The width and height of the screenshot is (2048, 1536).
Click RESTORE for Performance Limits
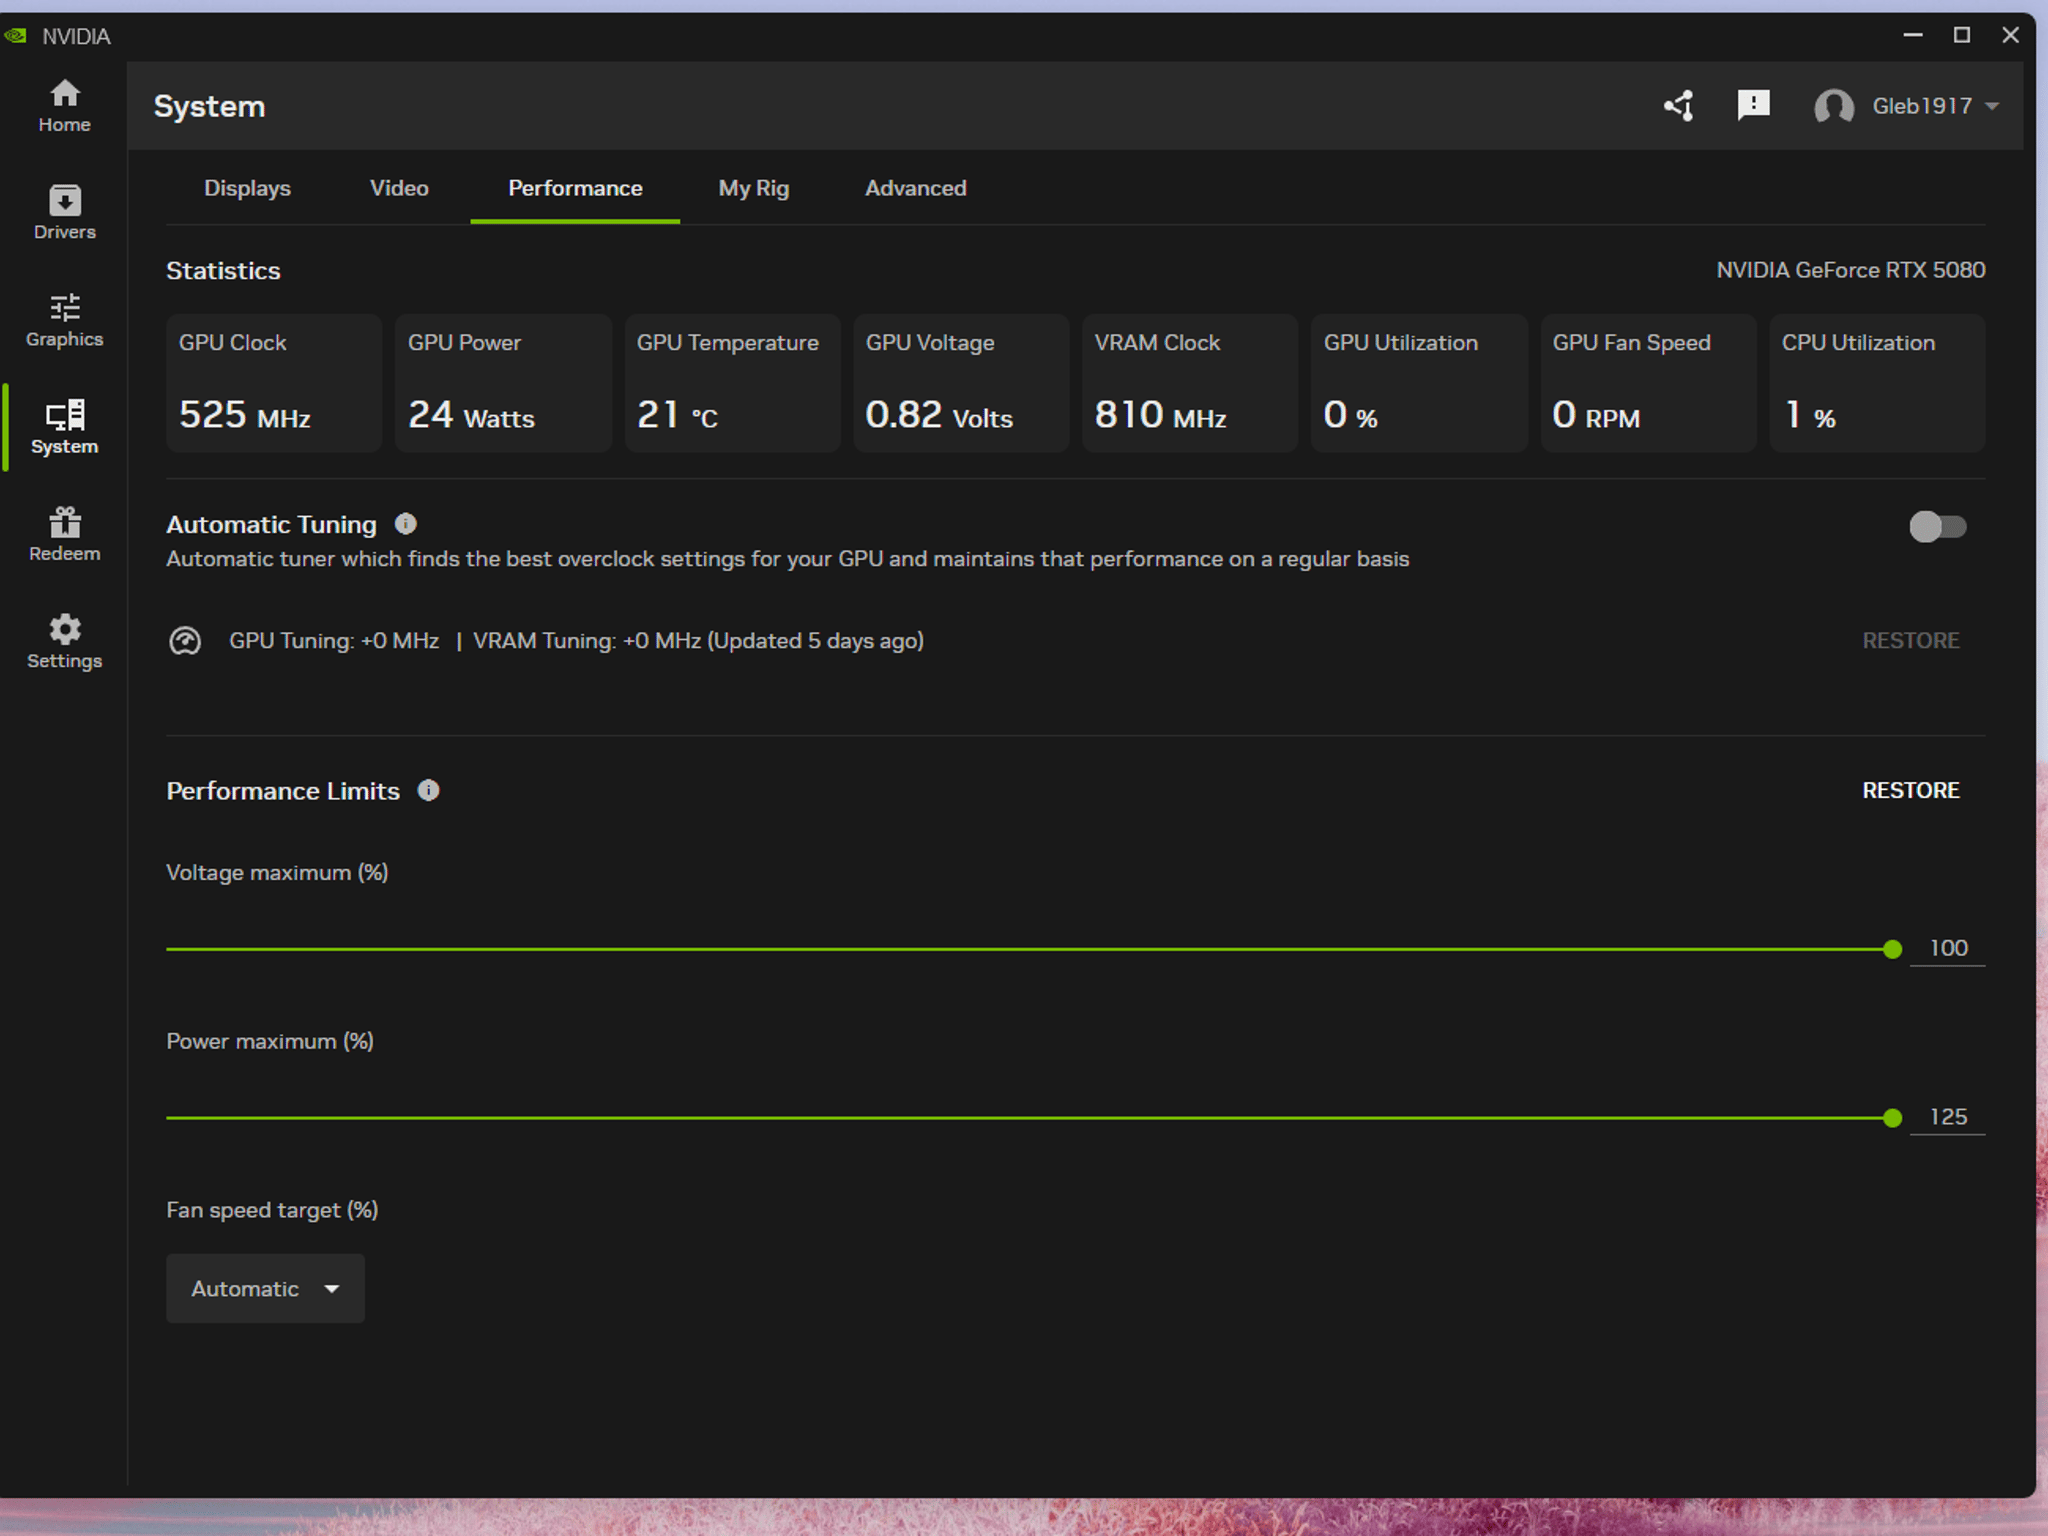(1910, 790)
